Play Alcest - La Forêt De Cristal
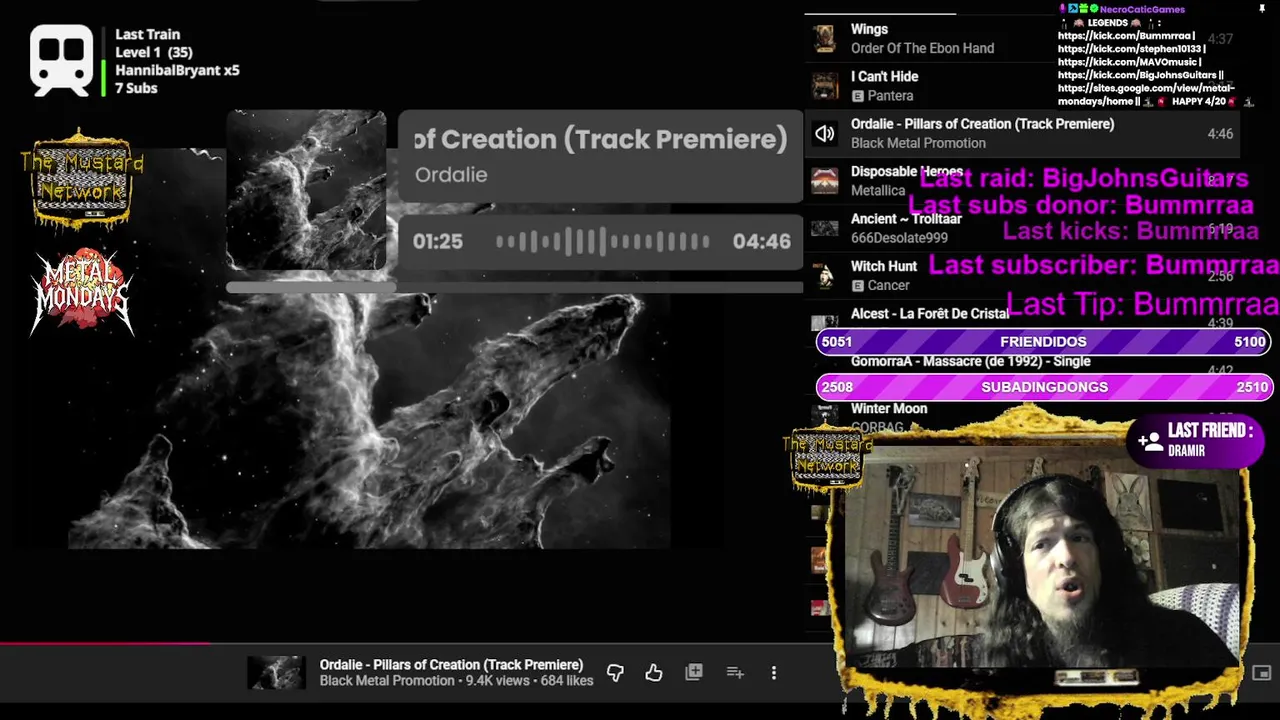This screenshot has height=720, width=1280. pos(930,313)
